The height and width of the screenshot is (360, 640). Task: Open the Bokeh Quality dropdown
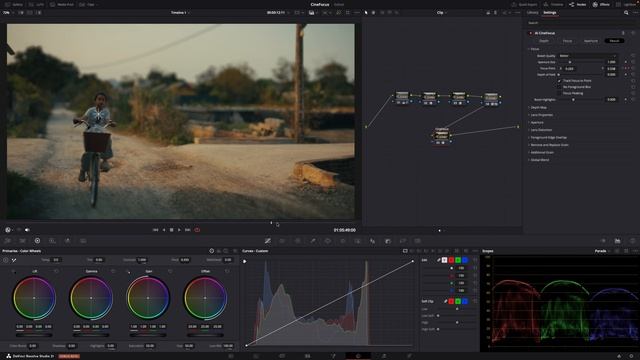point(587,56)
